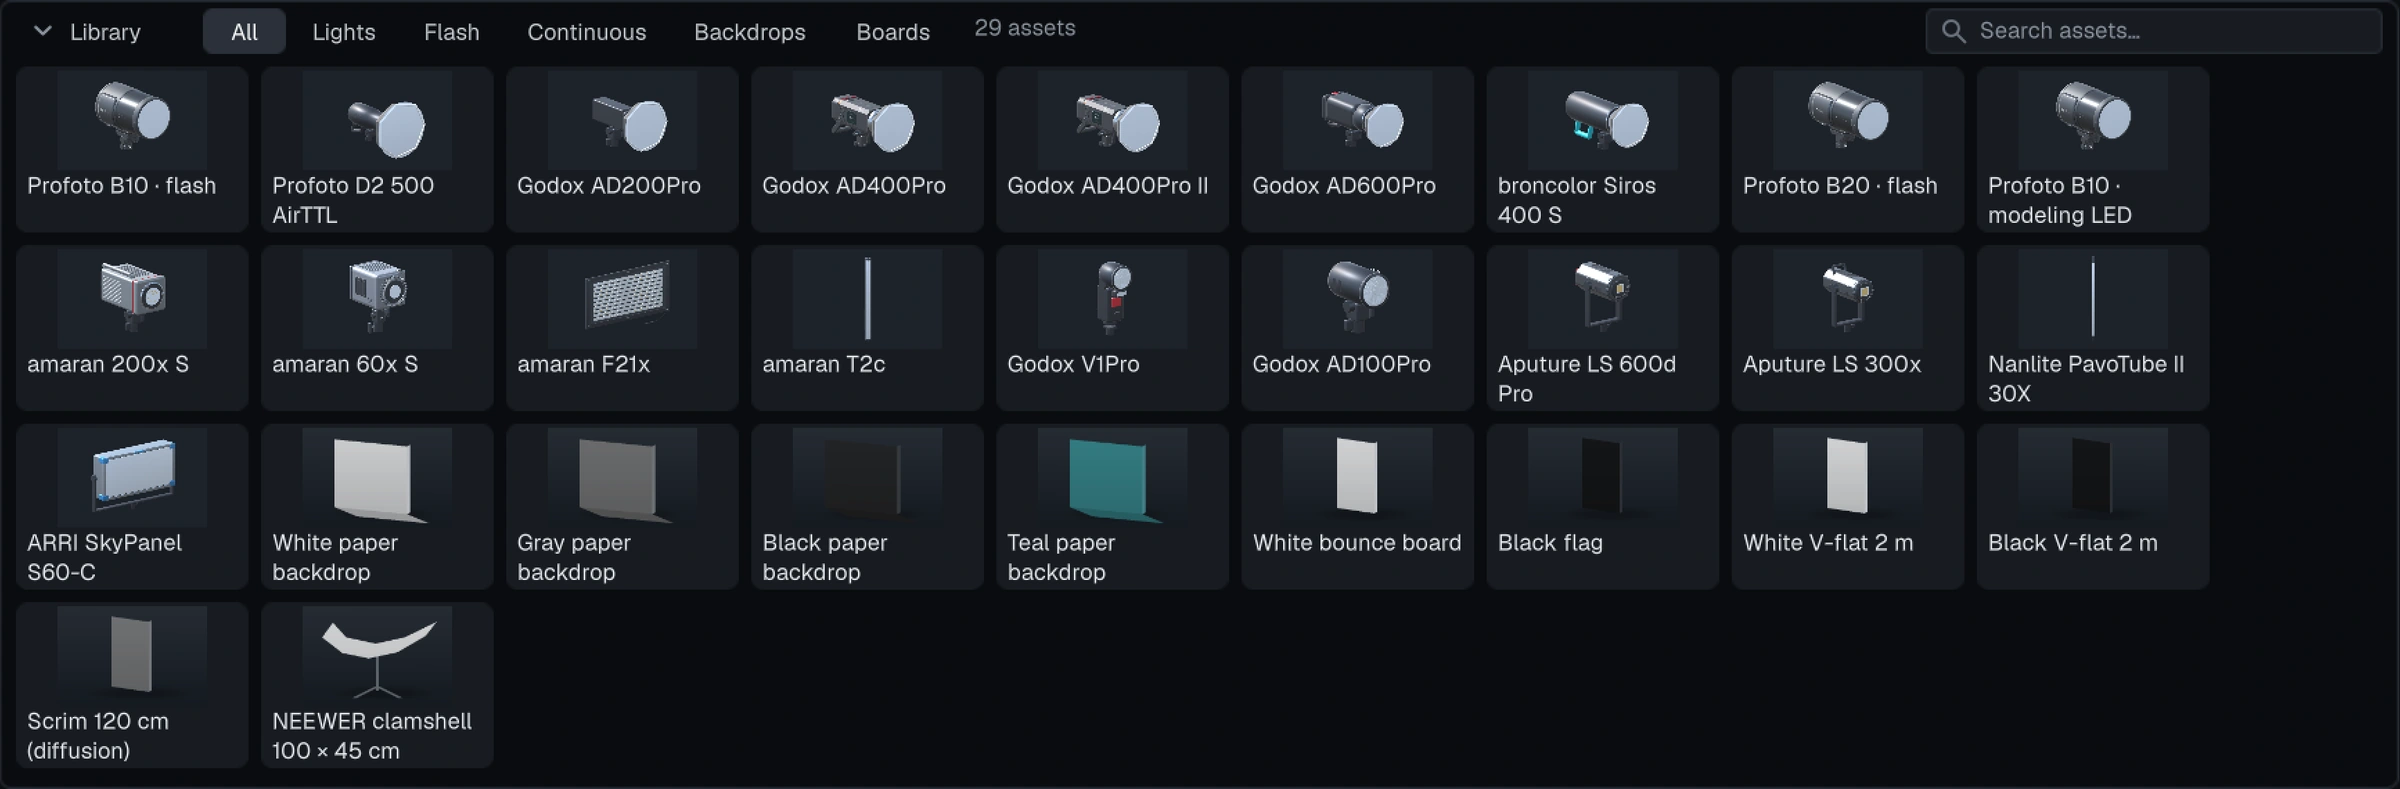The image size is (2400, 789).
Task: Pick the amaran T2c tube light
Action: click(x=867, y=328)
